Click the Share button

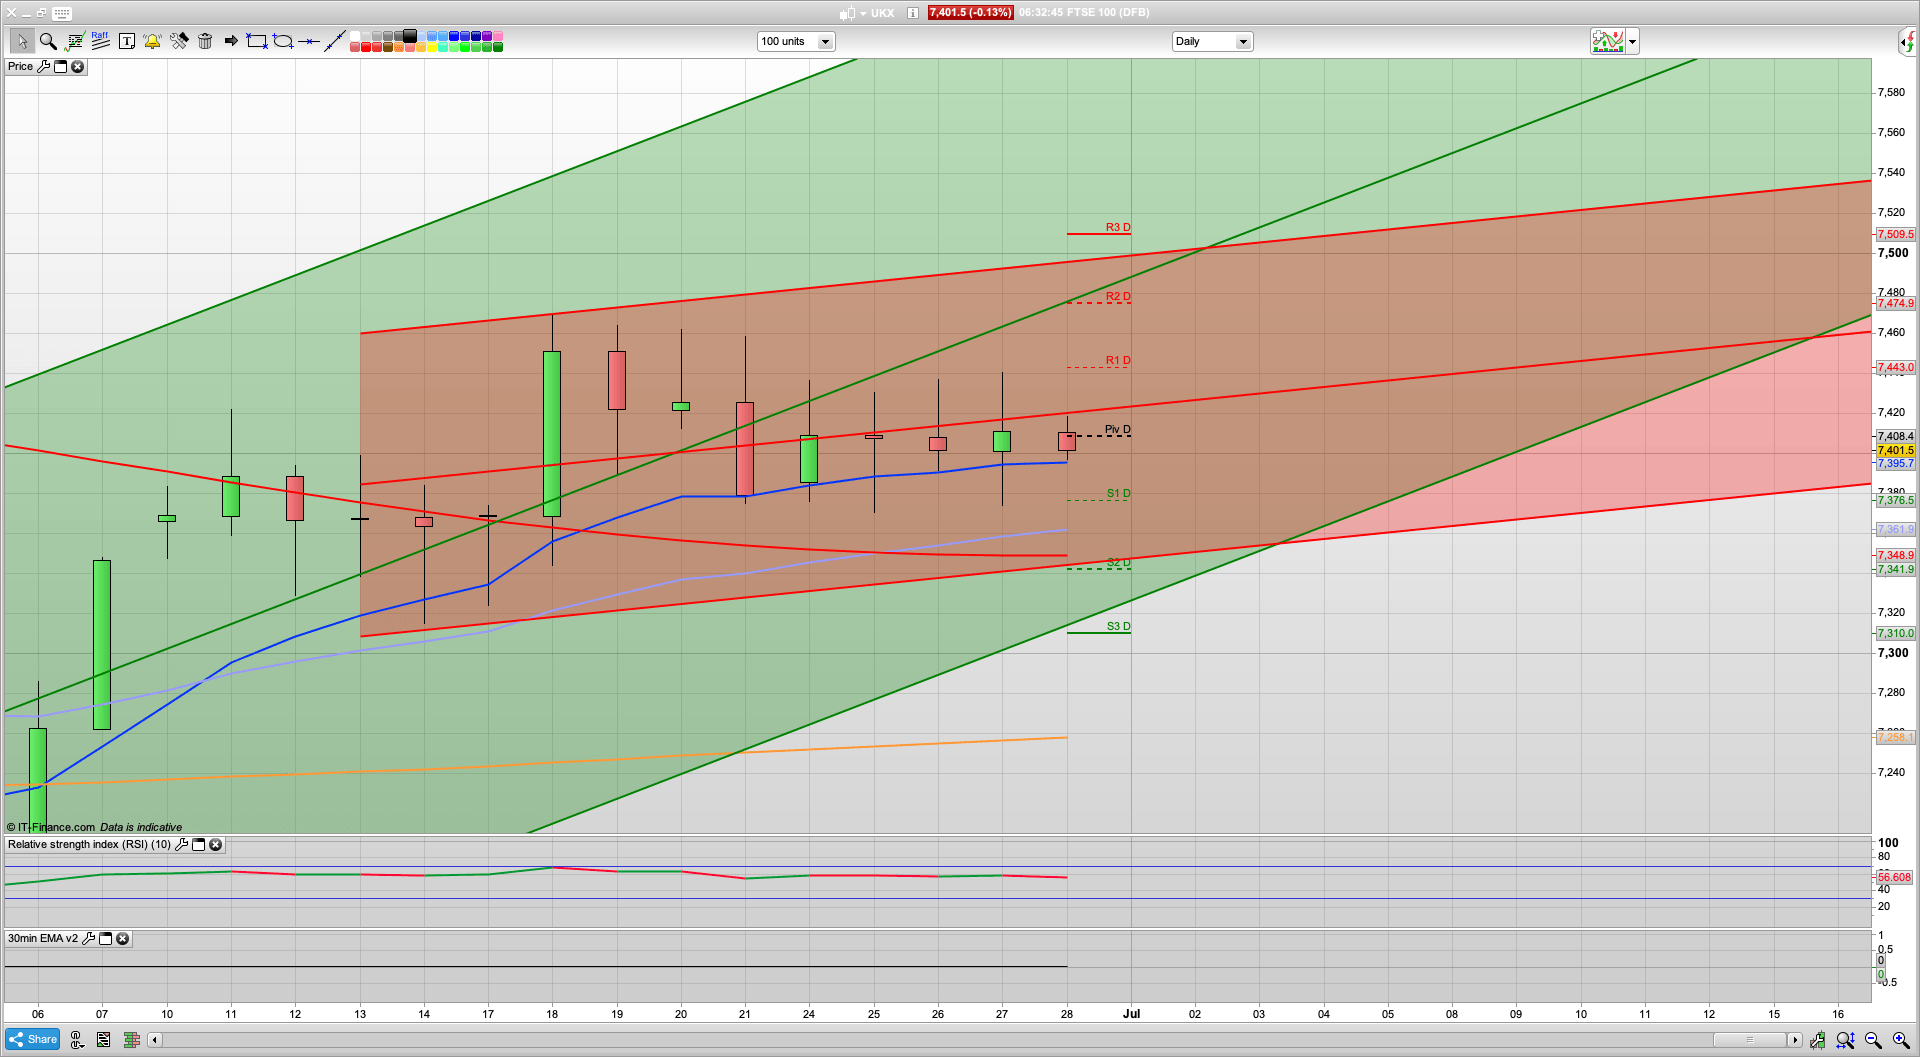32,1039
